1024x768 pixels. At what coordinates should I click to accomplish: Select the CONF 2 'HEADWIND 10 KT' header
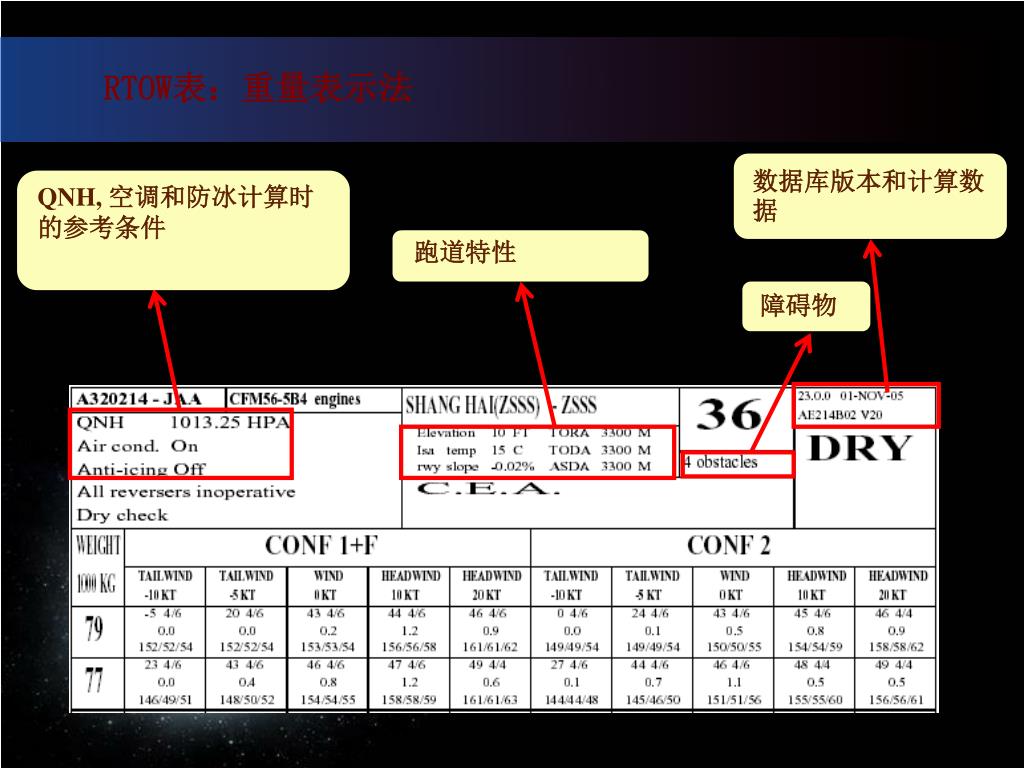tap(816, 585)
